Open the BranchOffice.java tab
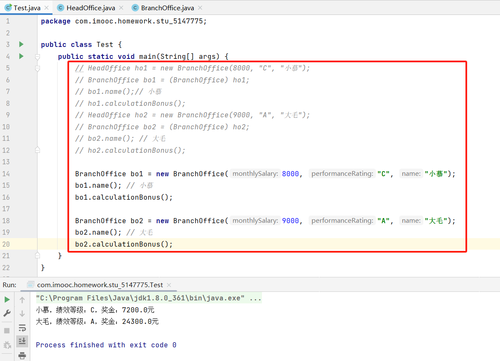Image resolution: width=500 pixels, height=361 pixels. tap(167, 8)
